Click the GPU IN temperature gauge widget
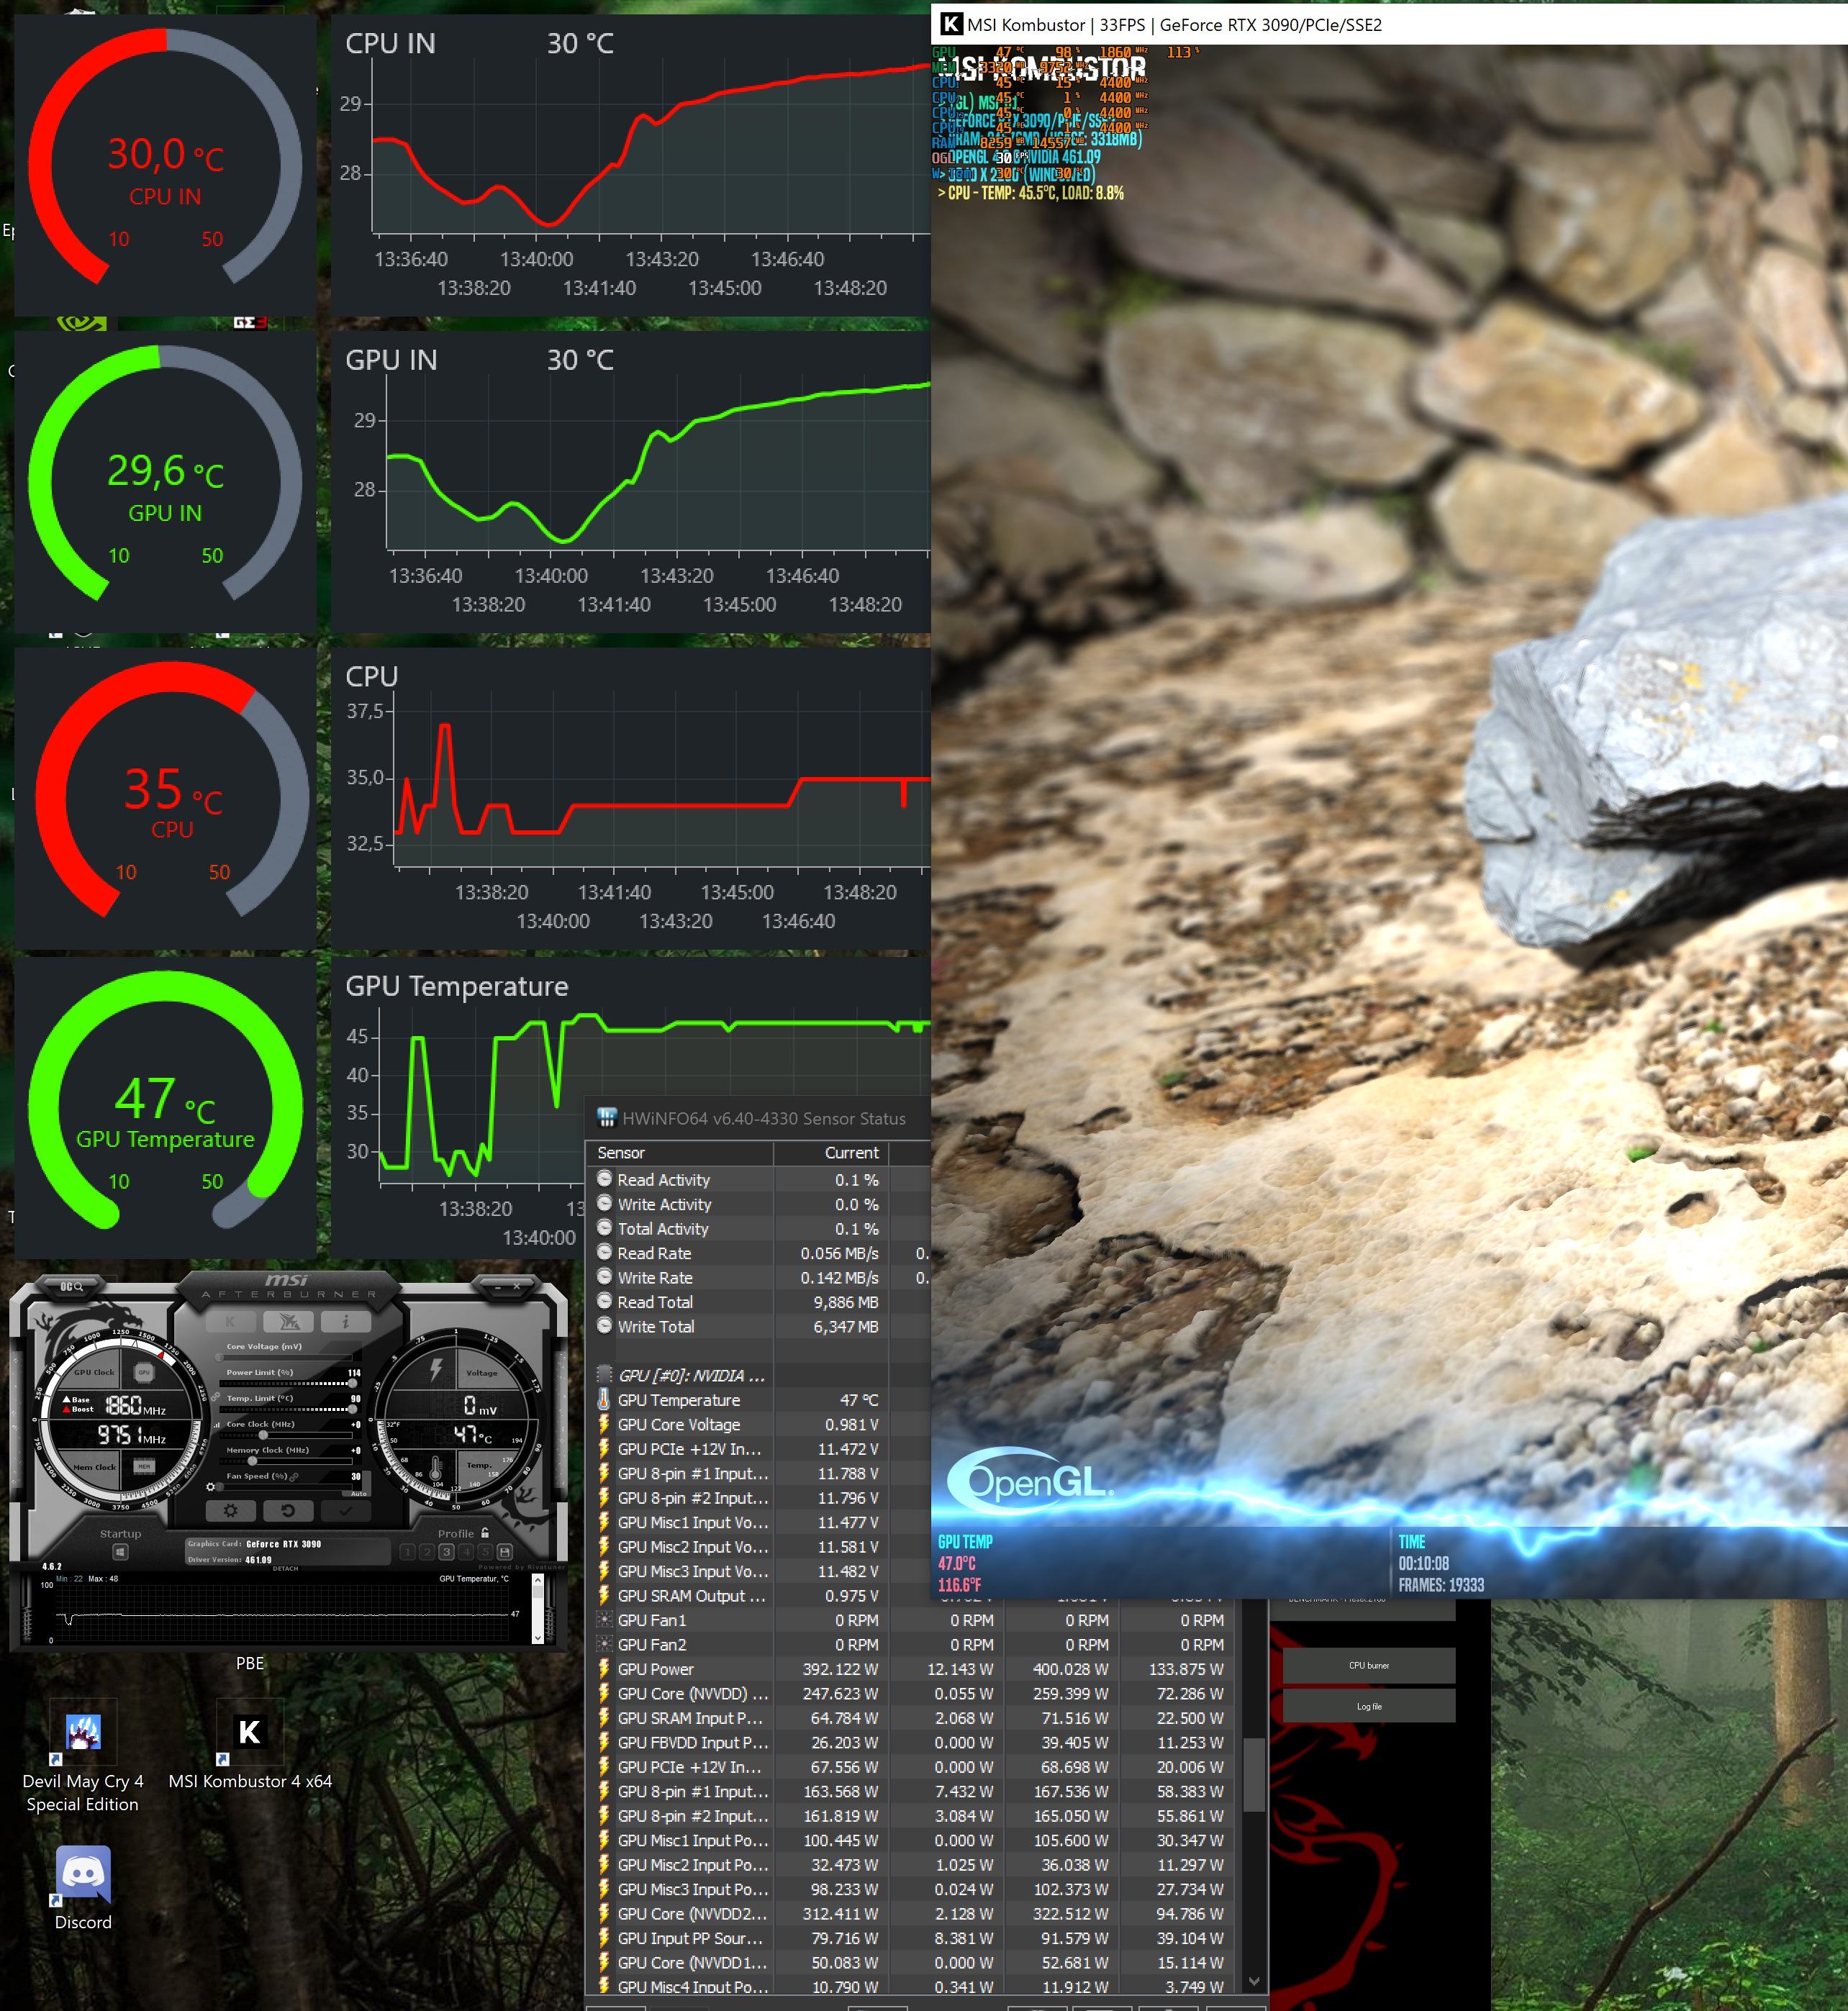The height and width of the screenshot is (2011, 1848). [x=165, y=481]
